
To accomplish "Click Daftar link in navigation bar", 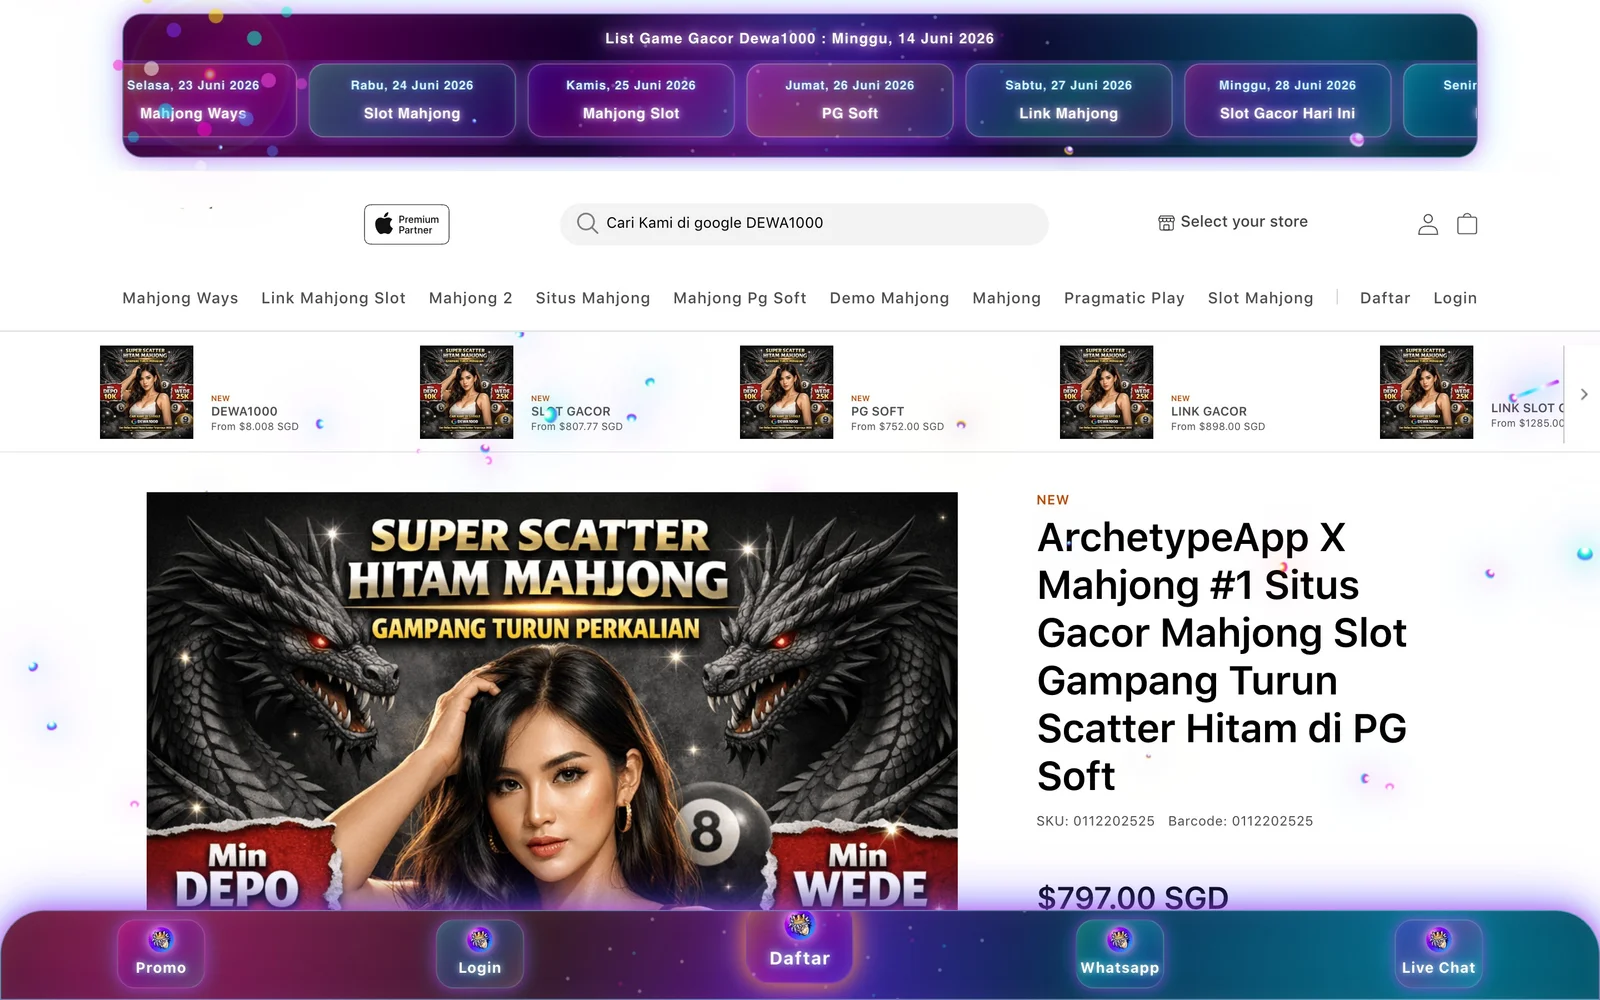I will [x=1385, y=298].
